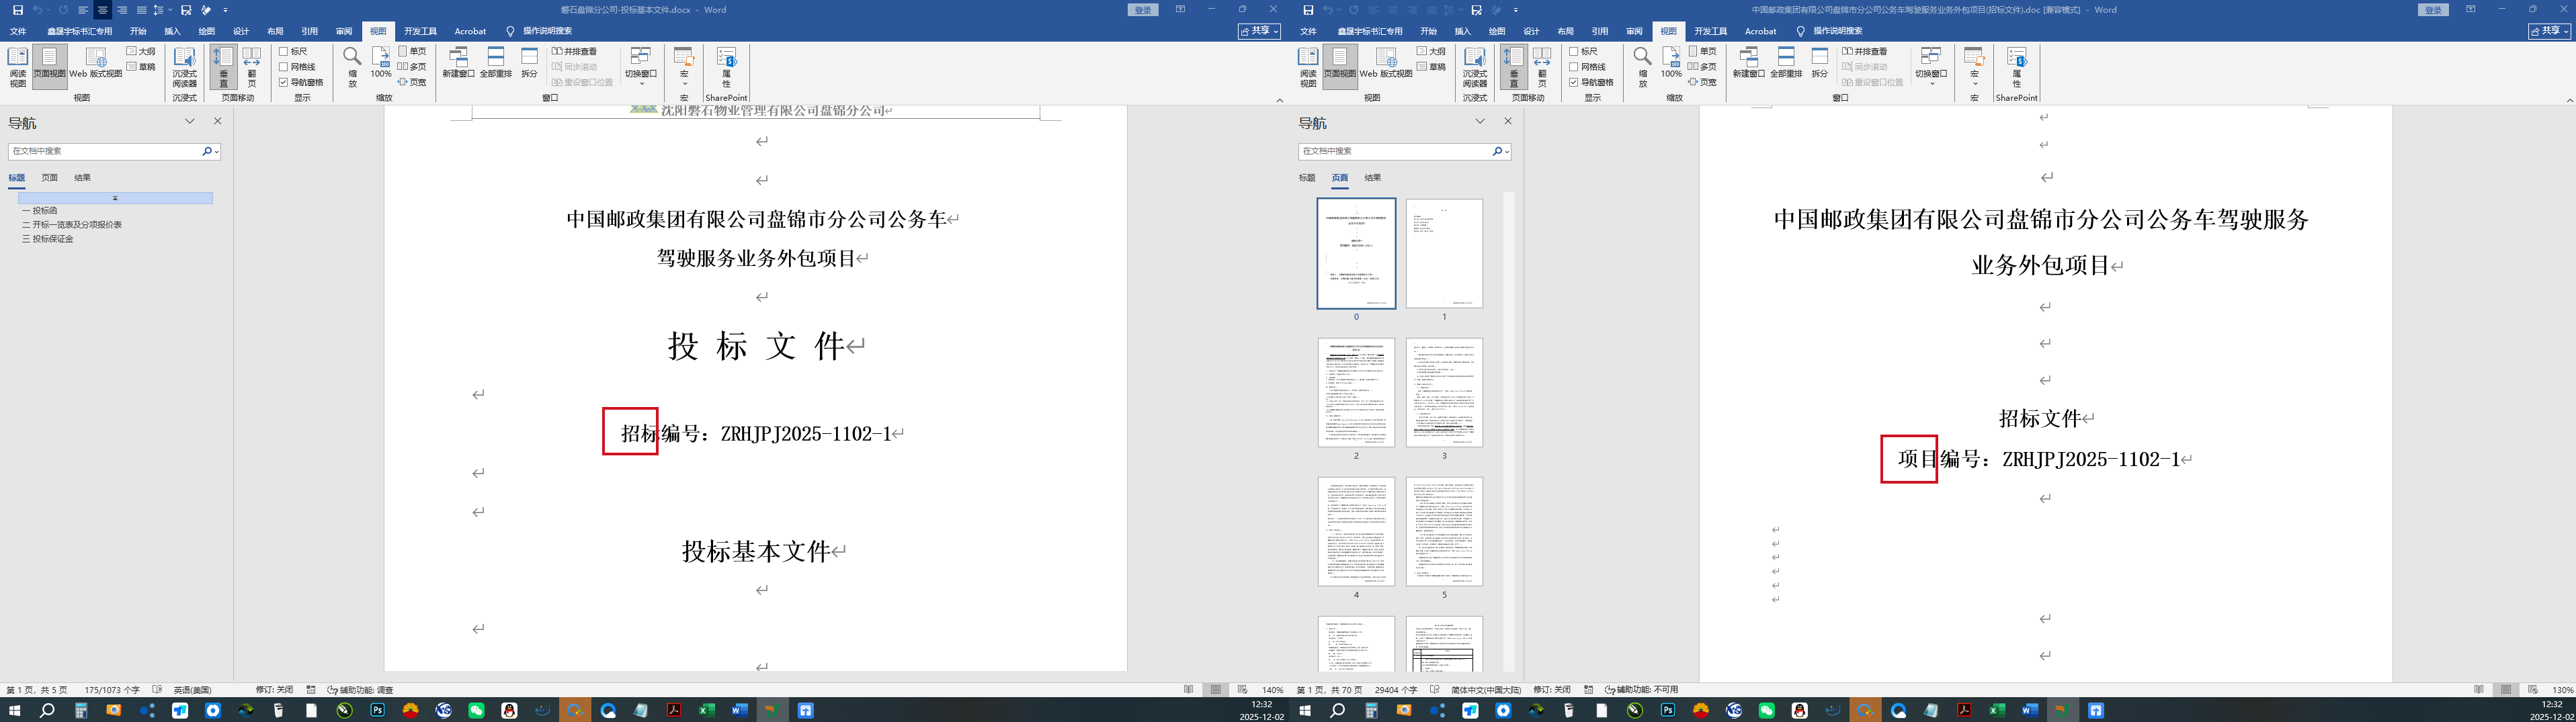Image resolution: width=2576 pixels, height=722 pixels.
Task: Click 新建窗口 in right window ribbon
Action: [1749, 63]
